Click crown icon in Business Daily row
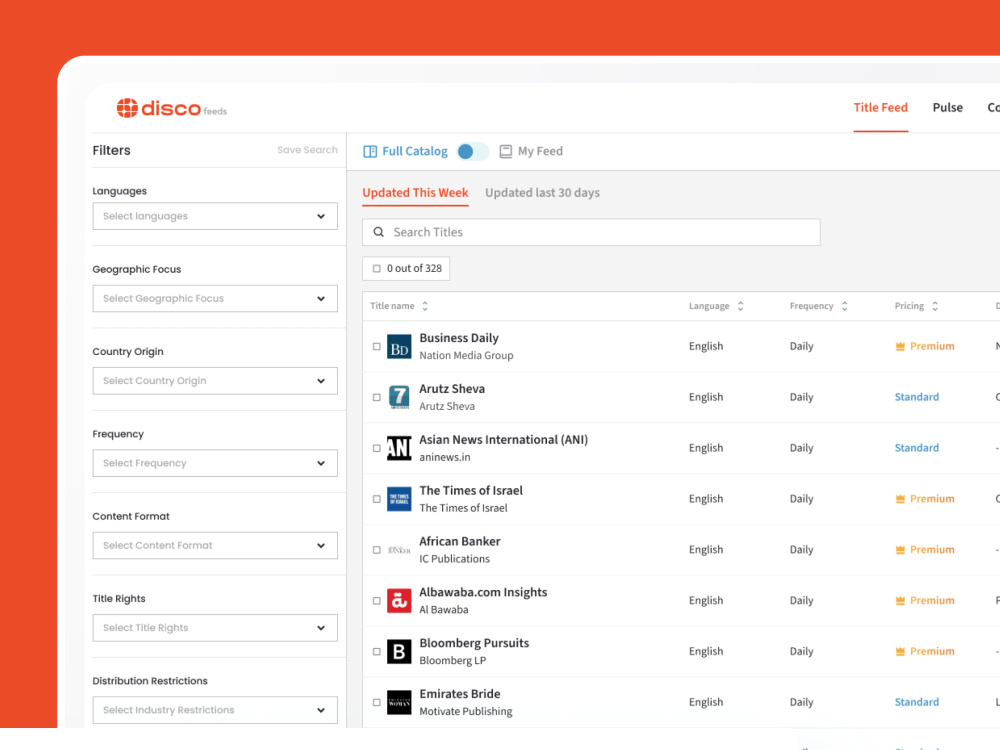Screen dimensions: 1000x750 [x=901, y=346]
